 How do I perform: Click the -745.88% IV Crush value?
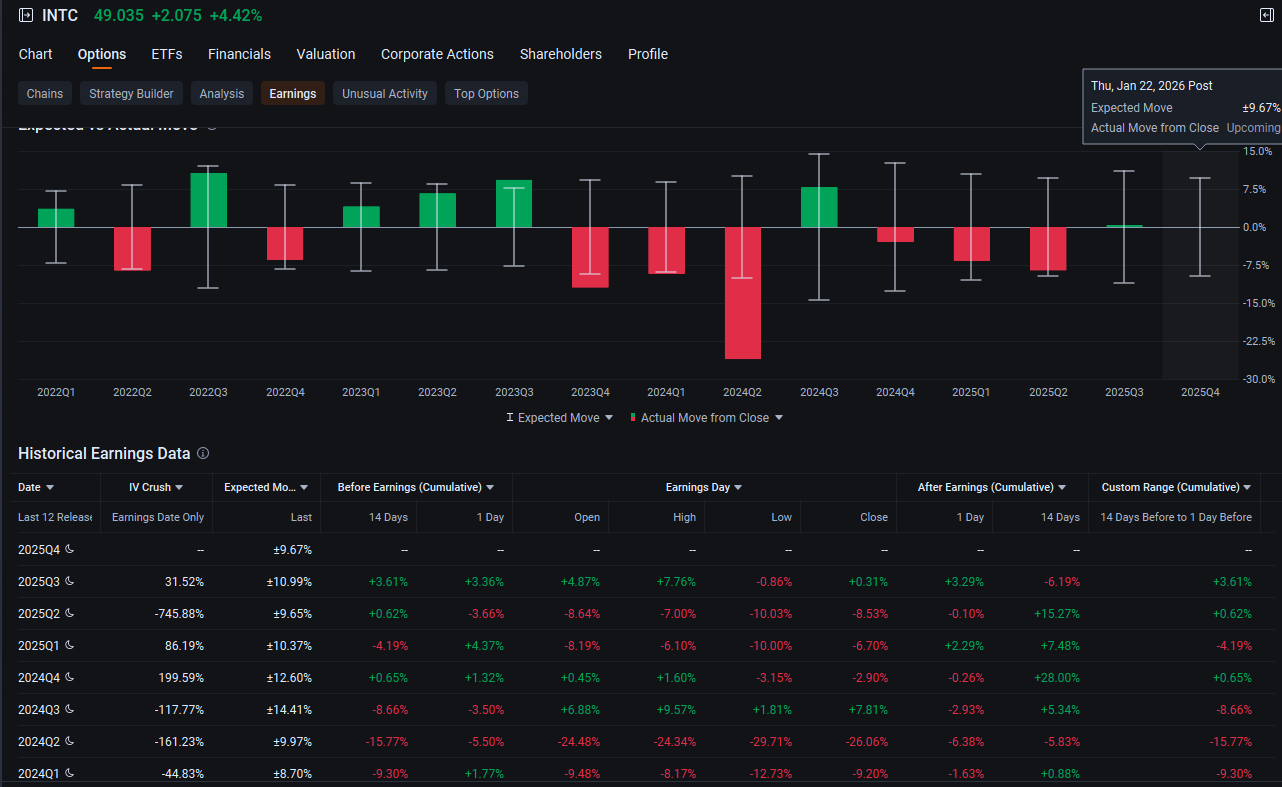click(180, 613)
